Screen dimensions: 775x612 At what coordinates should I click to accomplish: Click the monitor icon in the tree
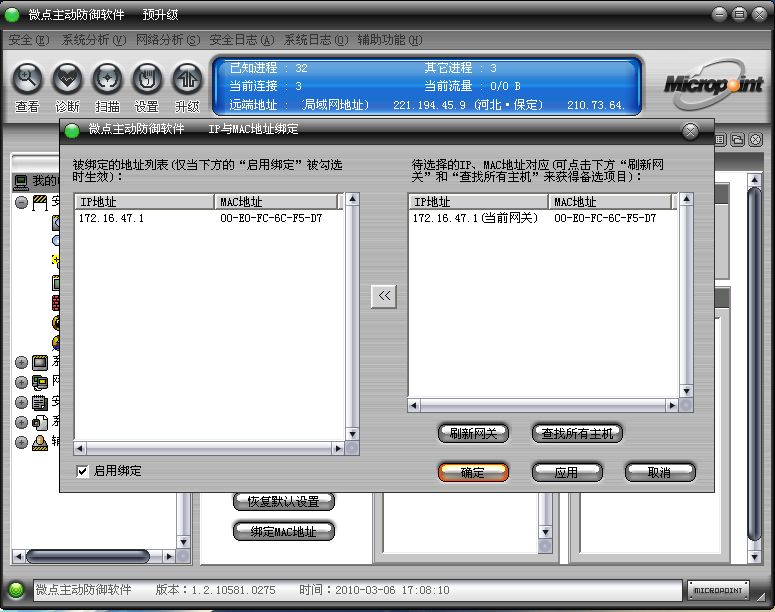pyautogui.click(x=40, y=362)
